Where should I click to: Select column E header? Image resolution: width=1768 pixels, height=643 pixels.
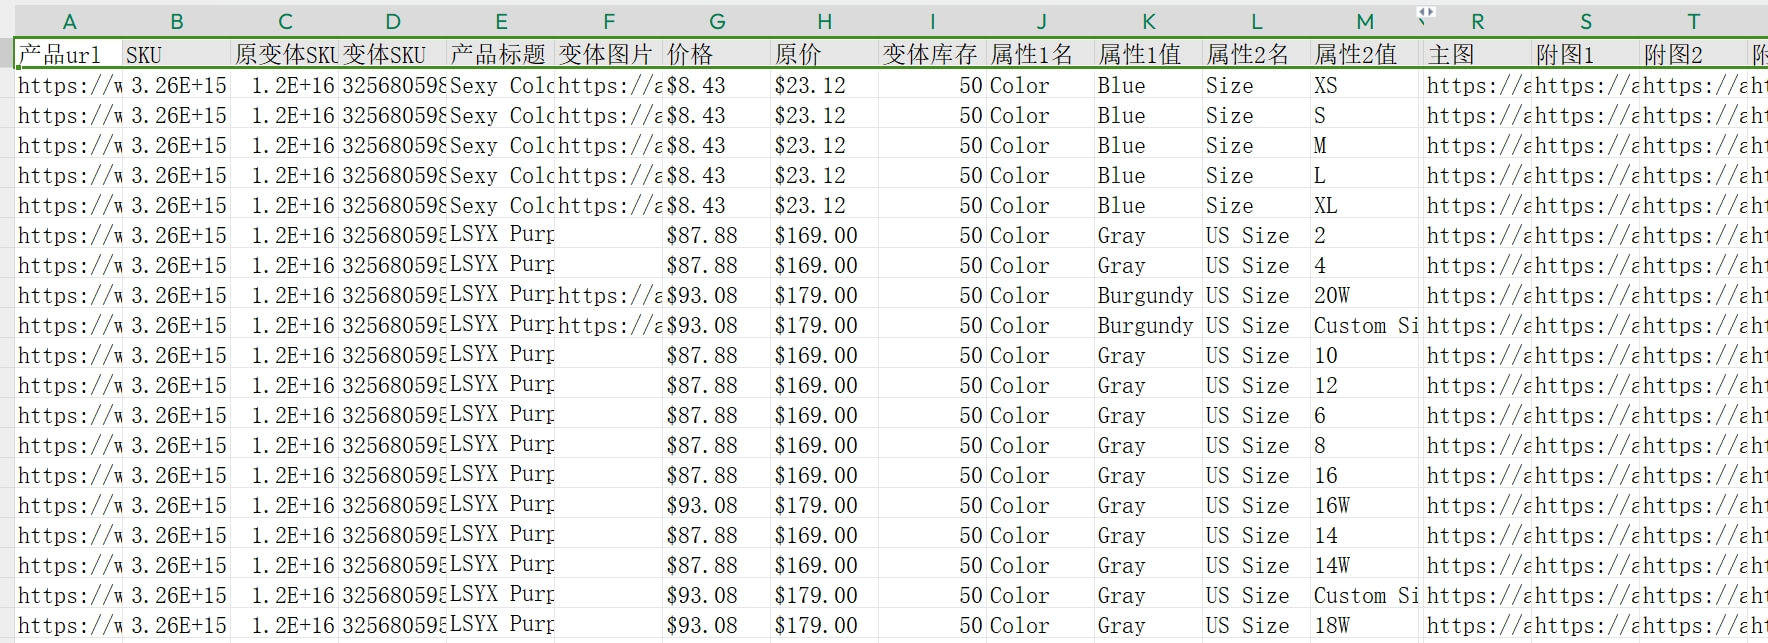tap(501, 21)
